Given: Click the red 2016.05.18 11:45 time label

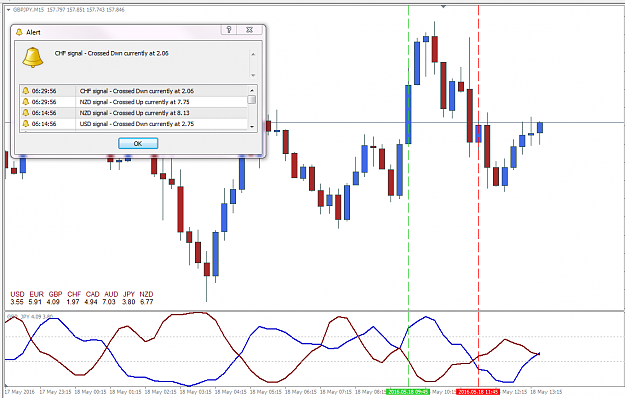Looking at the screenshot, I should pos(478,392).
